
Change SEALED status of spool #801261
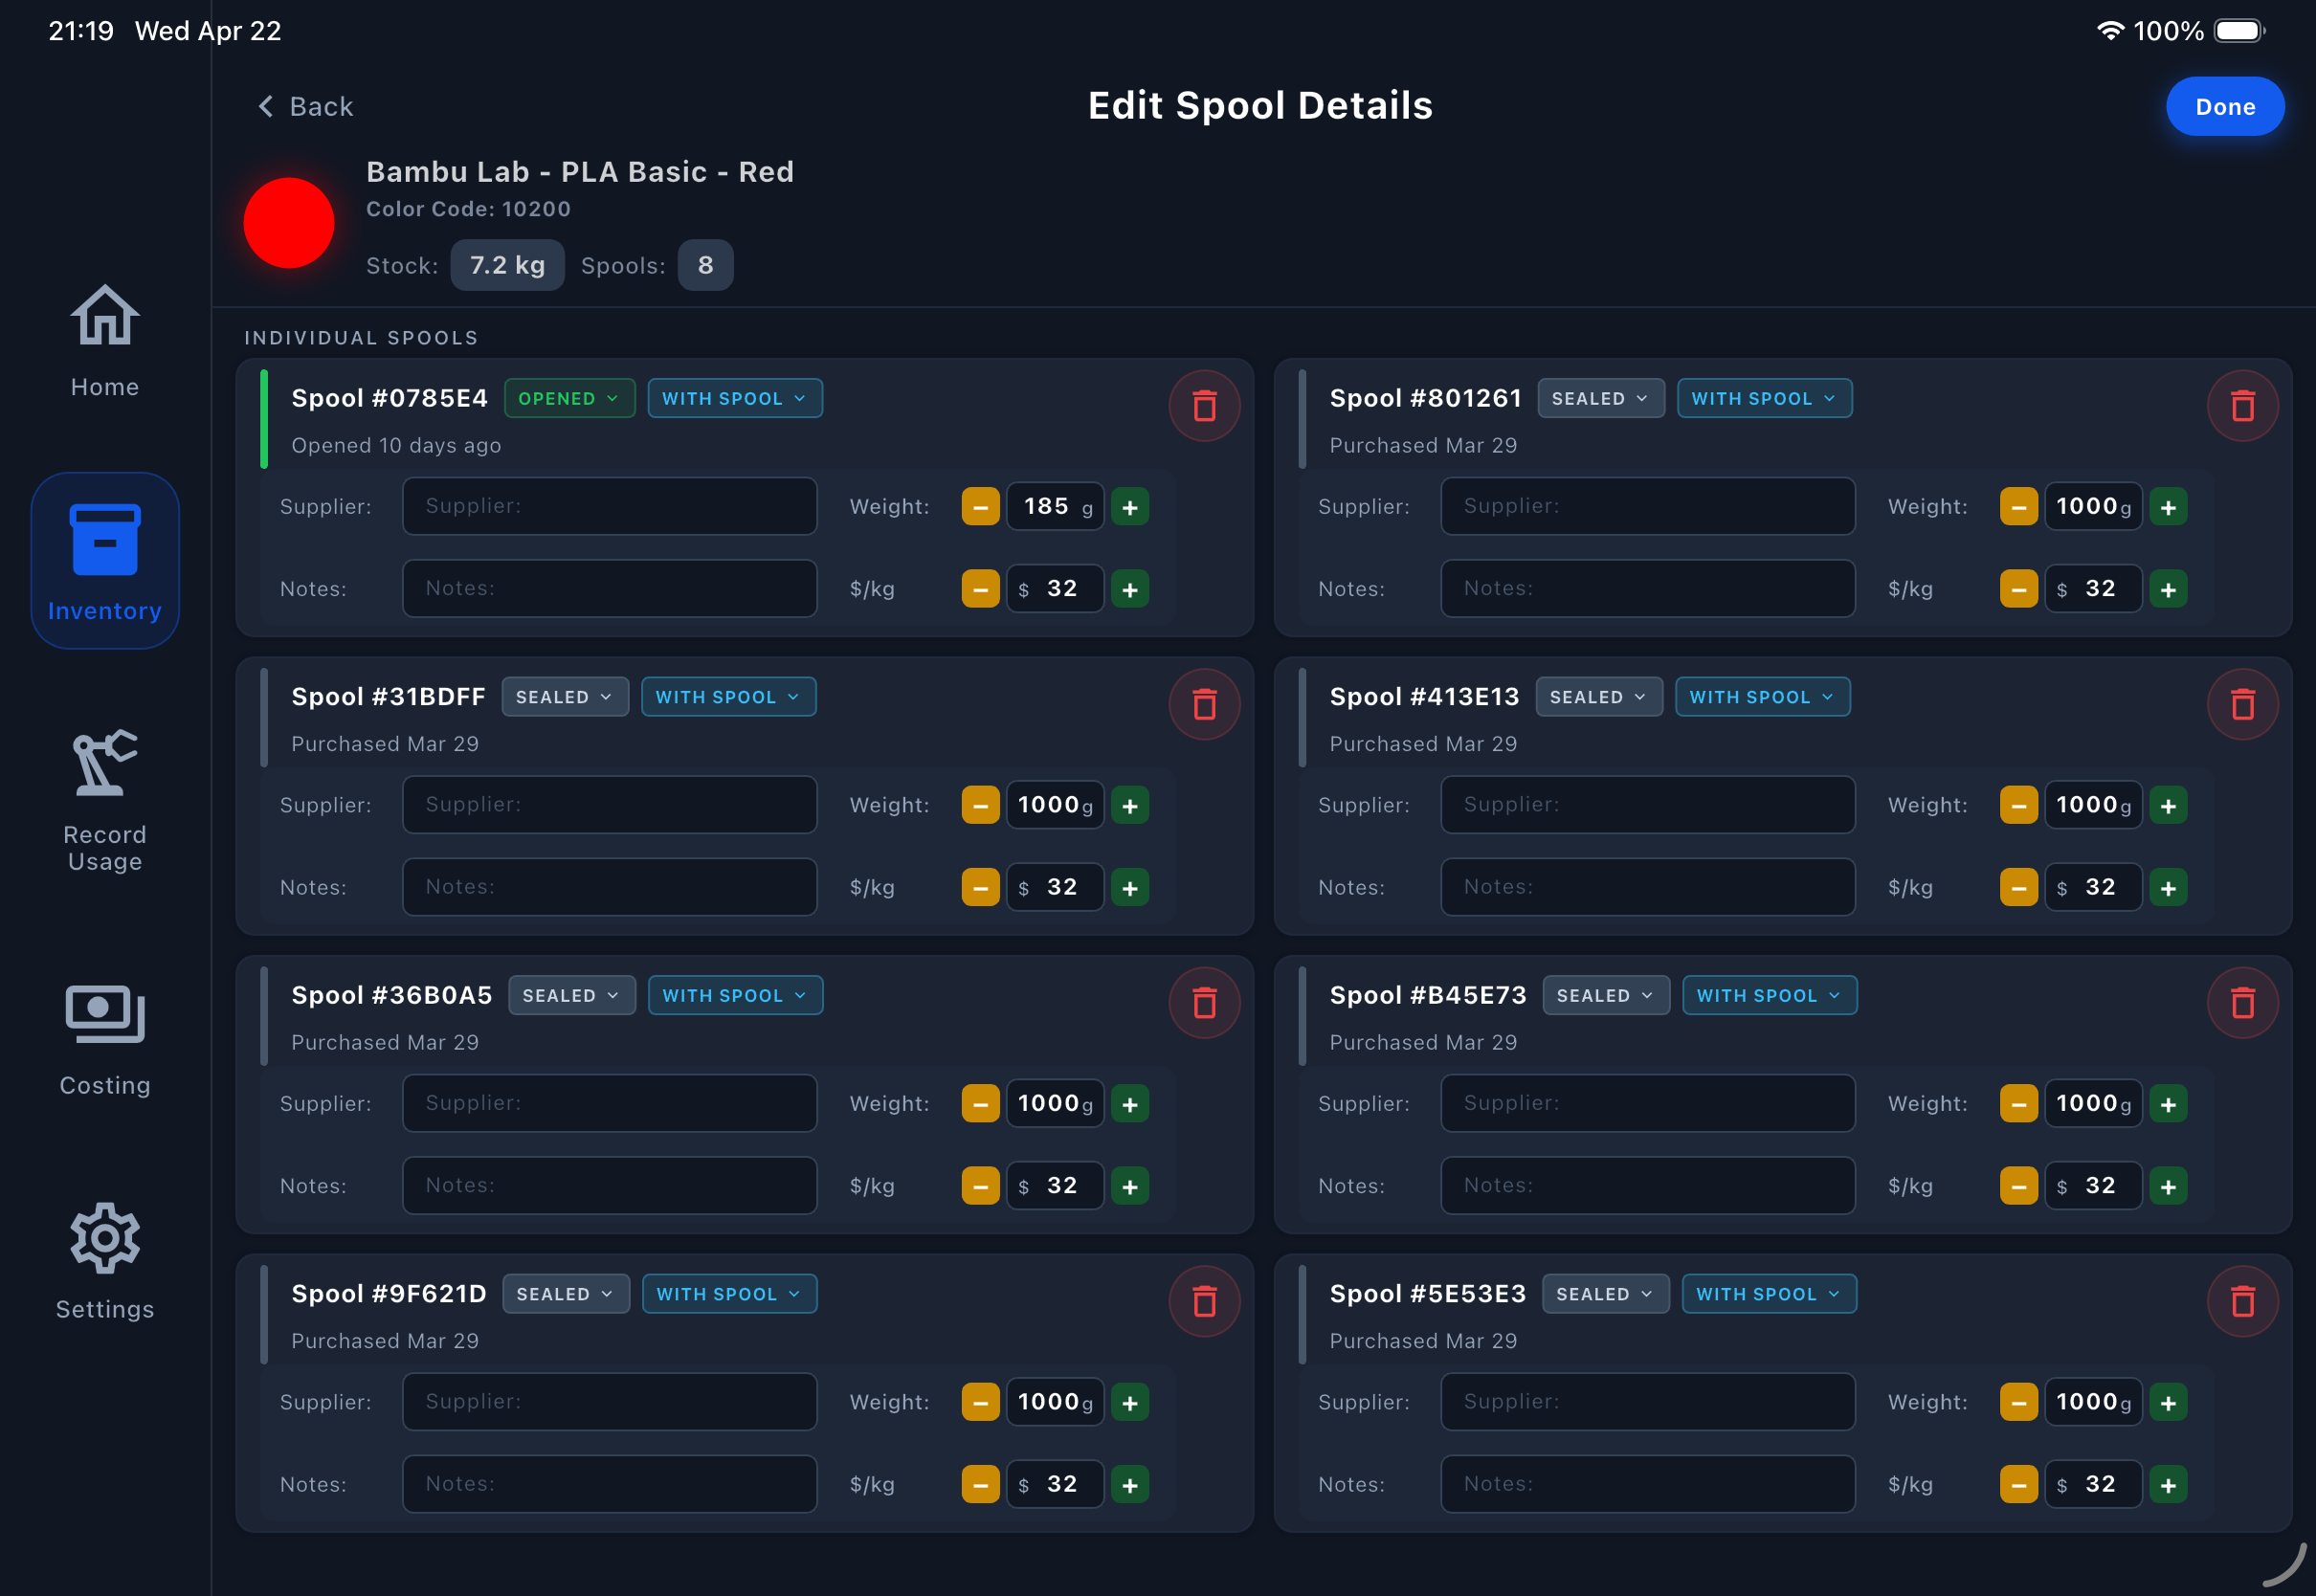coord(1600,399)
